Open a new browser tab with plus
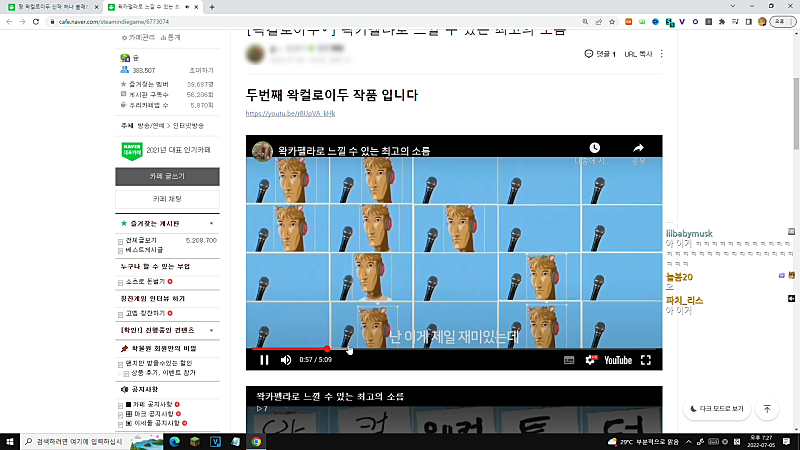This screenshot has width=800, height=450. coord(212,7)
